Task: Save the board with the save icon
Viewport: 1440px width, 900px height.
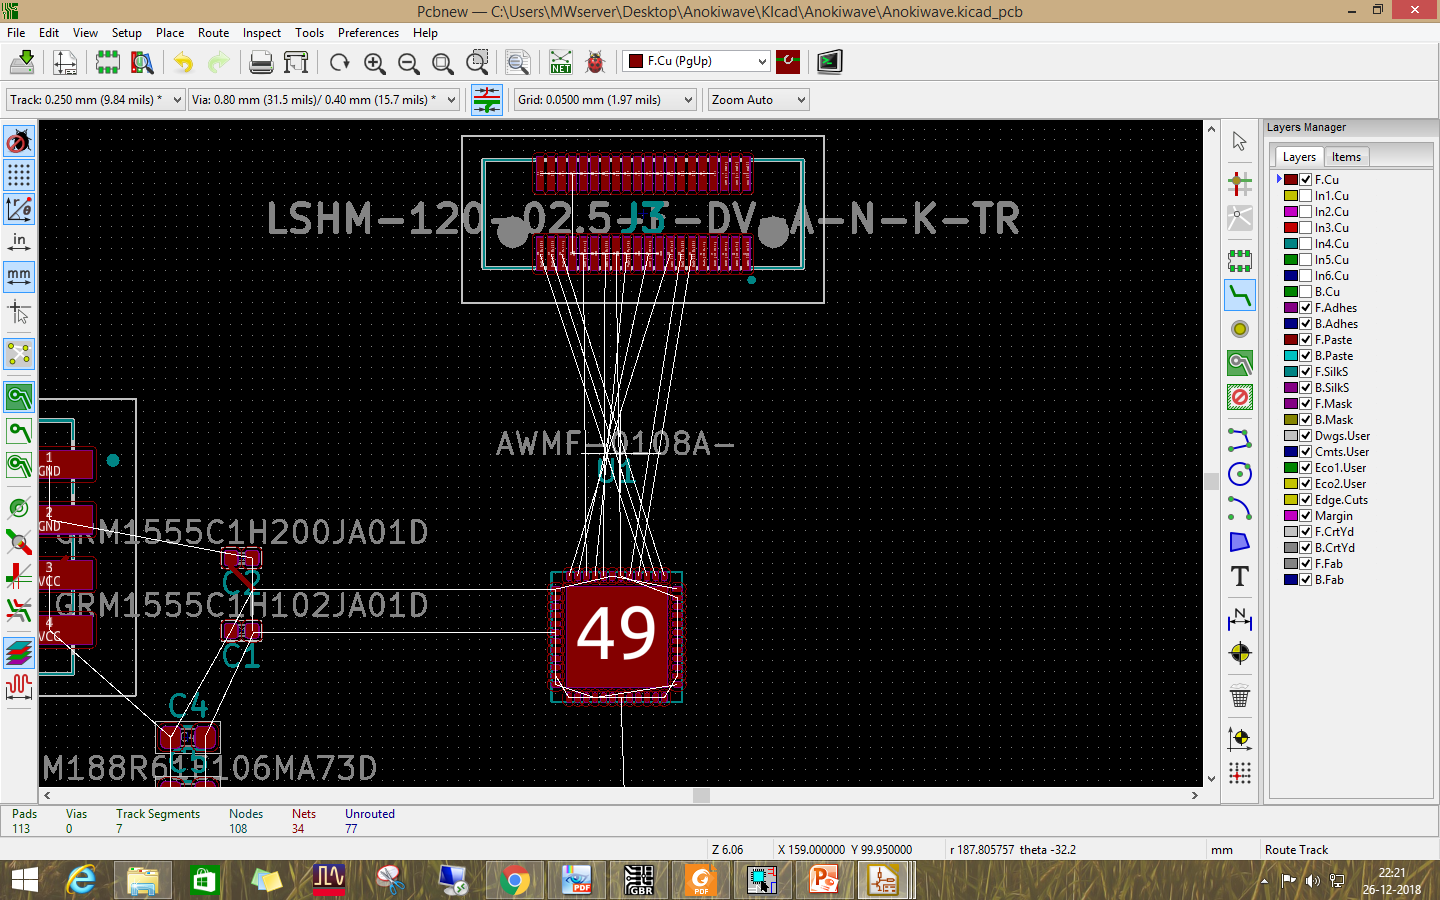Action: (x=22, y=62)
